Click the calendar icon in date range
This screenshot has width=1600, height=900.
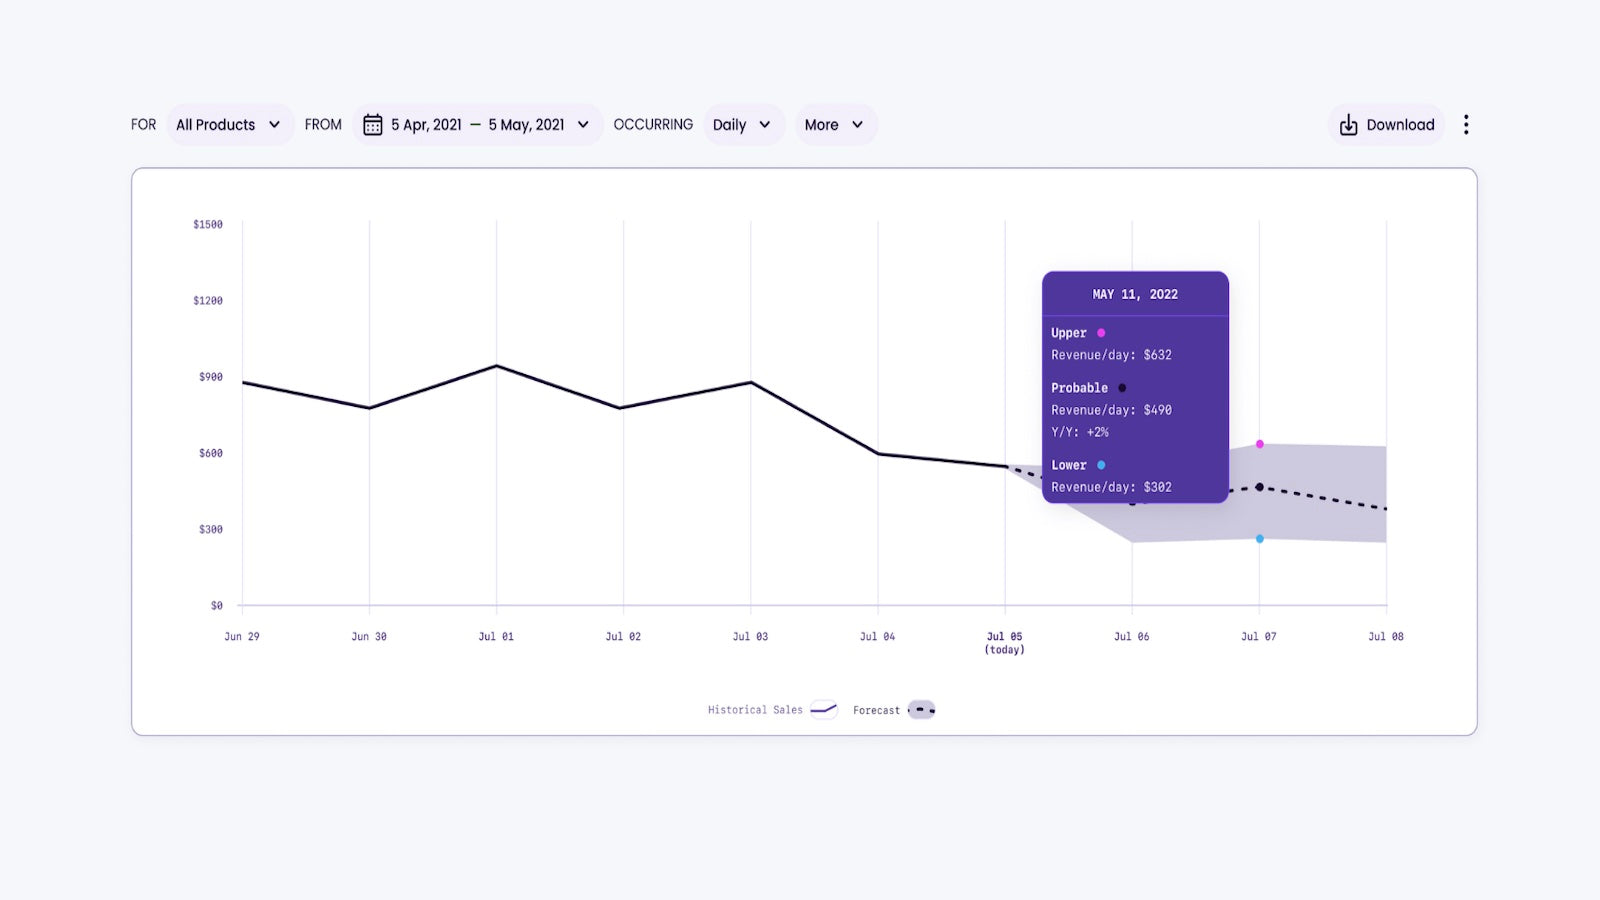[x=373, y=125]
